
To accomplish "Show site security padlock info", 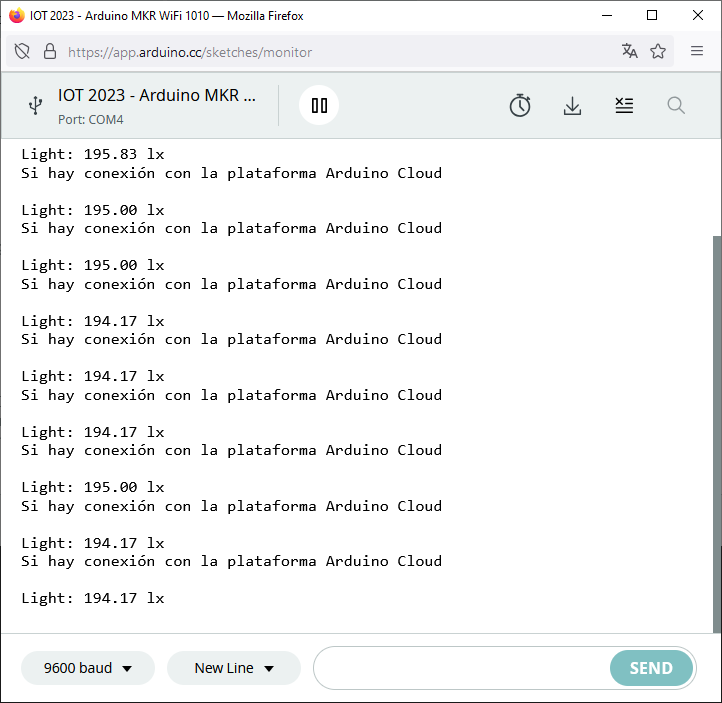I will coord(50,52).
